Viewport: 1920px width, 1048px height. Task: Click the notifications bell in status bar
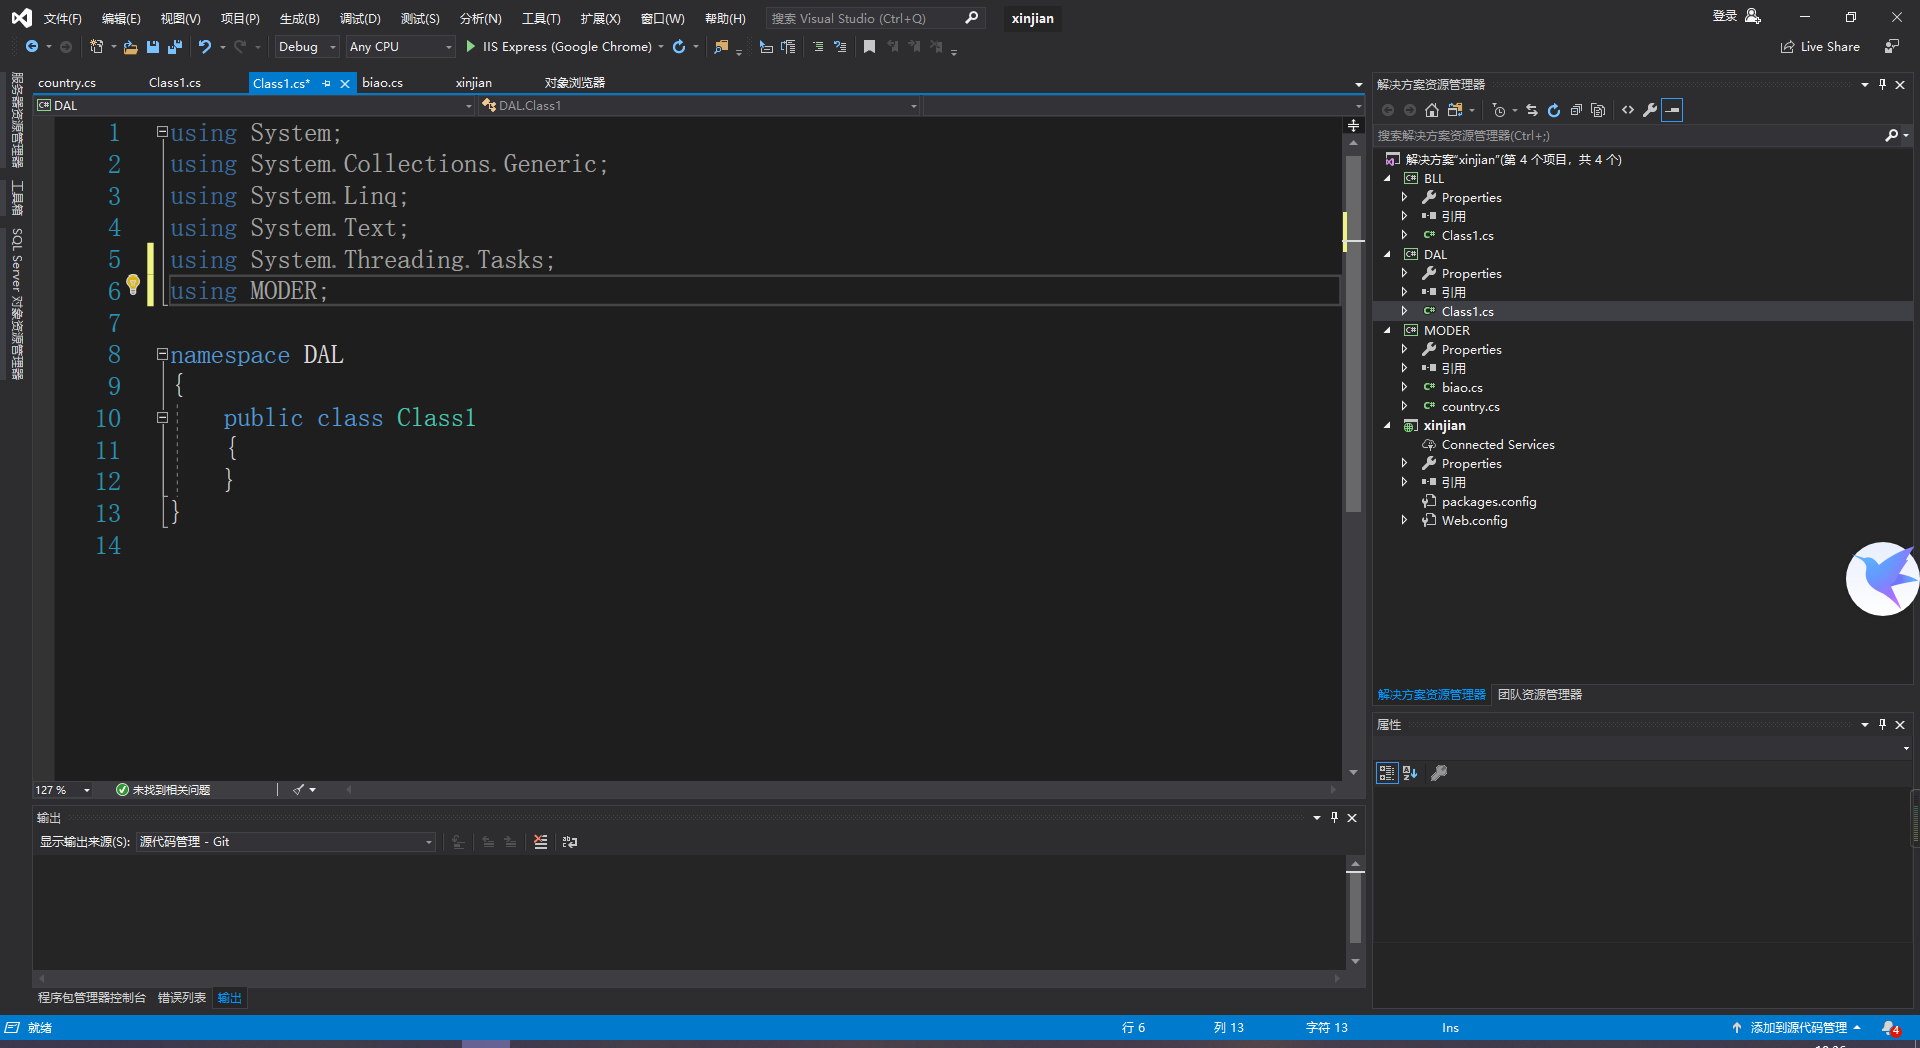tap(1889, 1028)
